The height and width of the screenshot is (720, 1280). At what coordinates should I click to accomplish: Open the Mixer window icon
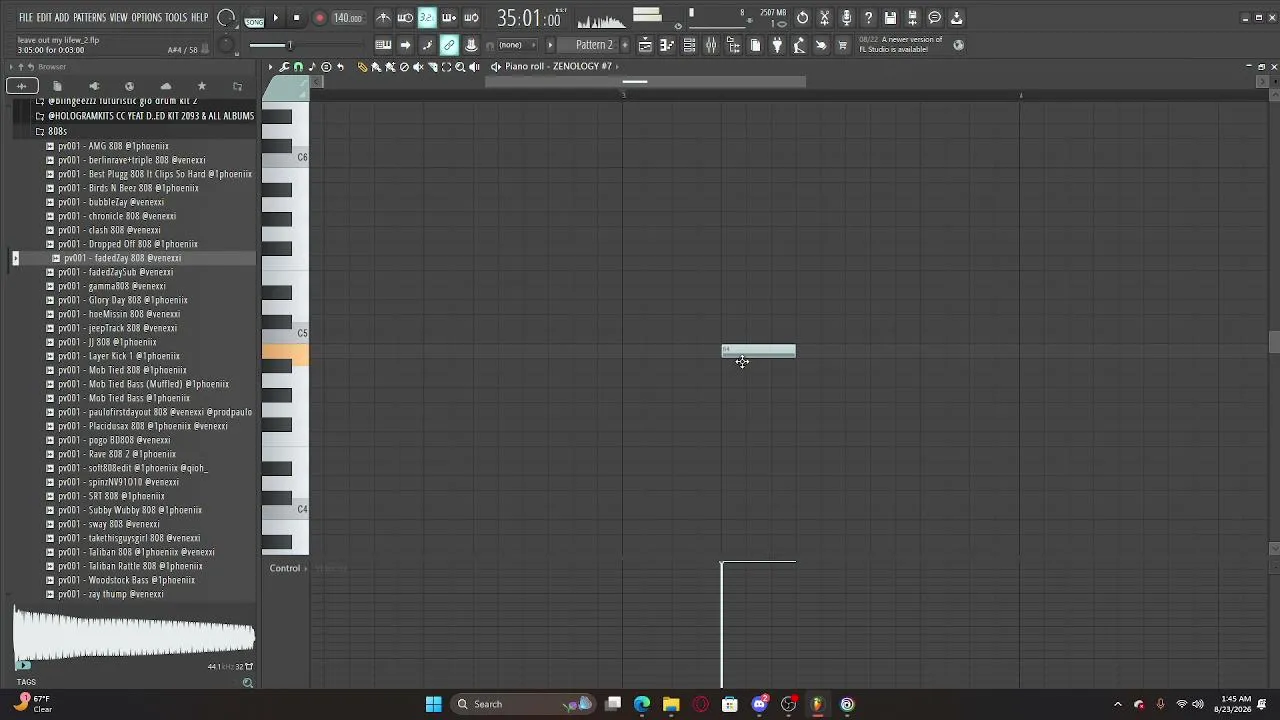pyautogui.click(x=711, y=45)
